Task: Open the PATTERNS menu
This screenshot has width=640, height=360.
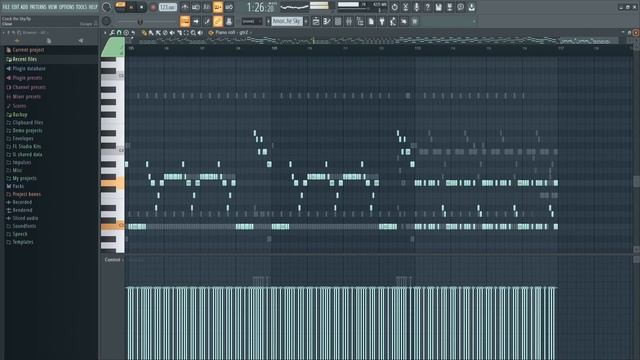Action: tap(38, 7)
